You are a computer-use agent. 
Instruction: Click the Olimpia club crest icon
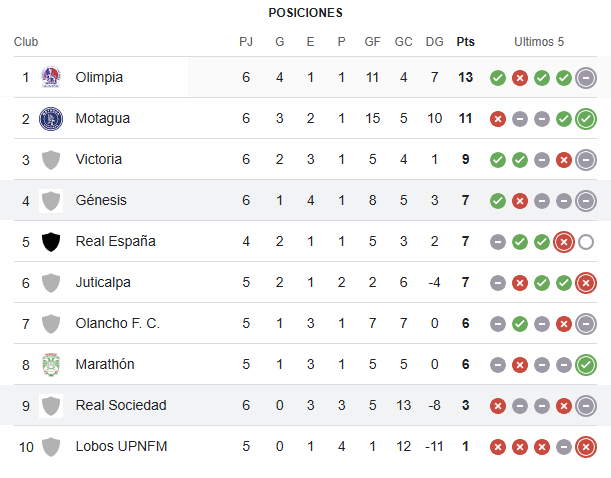point(50,77)
